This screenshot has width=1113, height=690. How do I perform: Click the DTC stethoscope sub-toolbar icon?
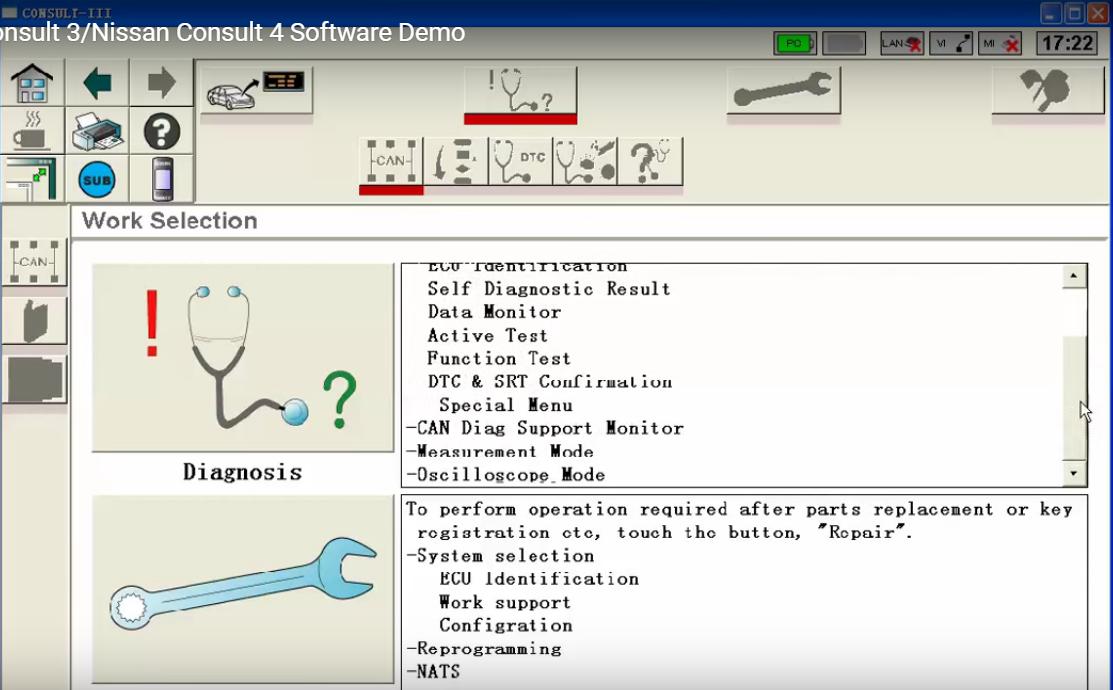click(x=520, y=162)
